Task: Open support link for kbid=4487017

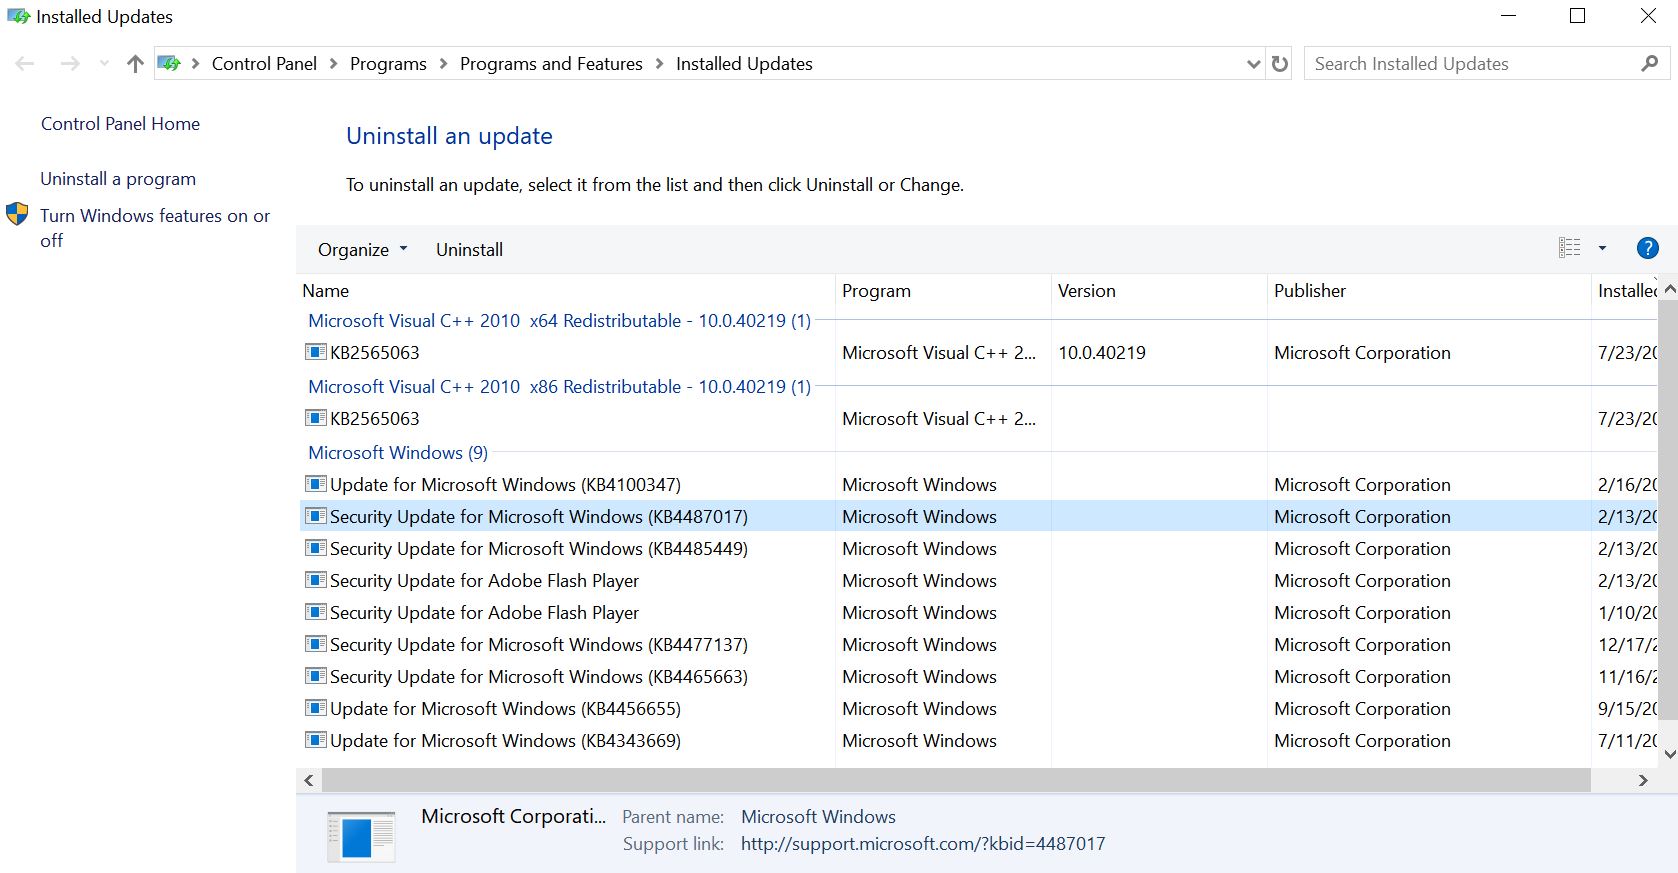Action: pos(923,844)
